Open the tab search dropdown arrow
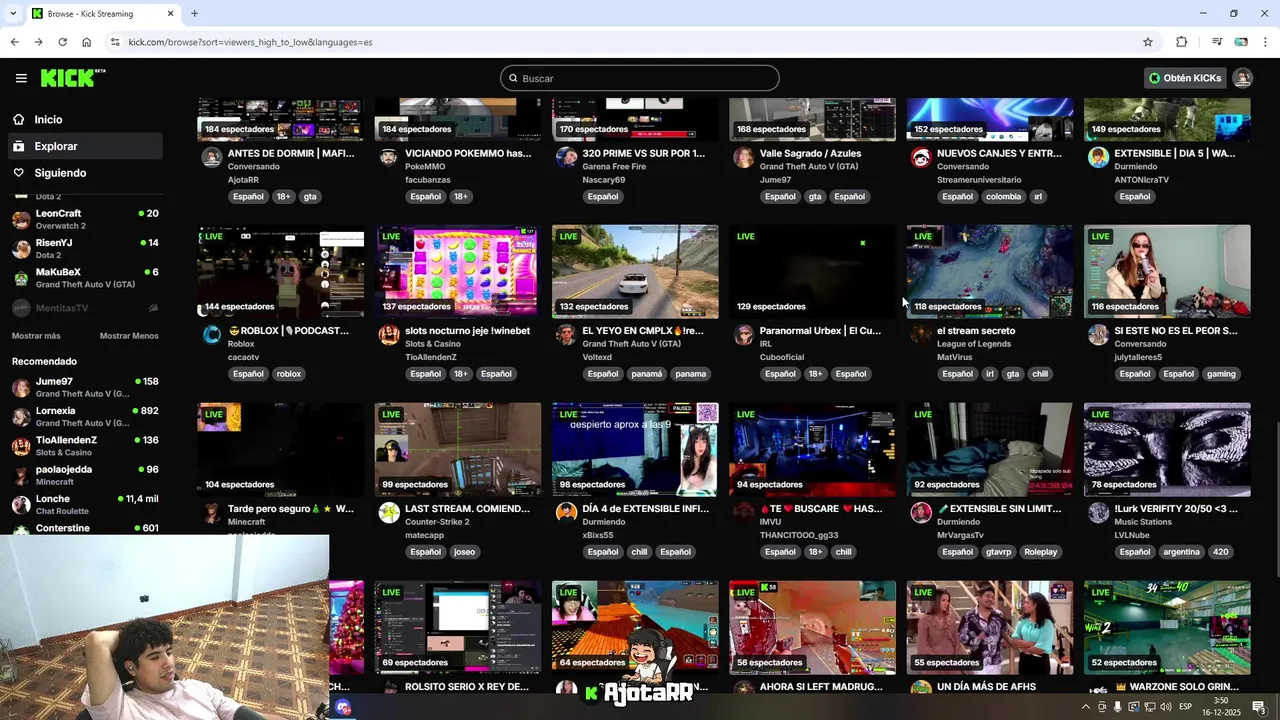The image size is (1280, 720). (x=13, y=14)
